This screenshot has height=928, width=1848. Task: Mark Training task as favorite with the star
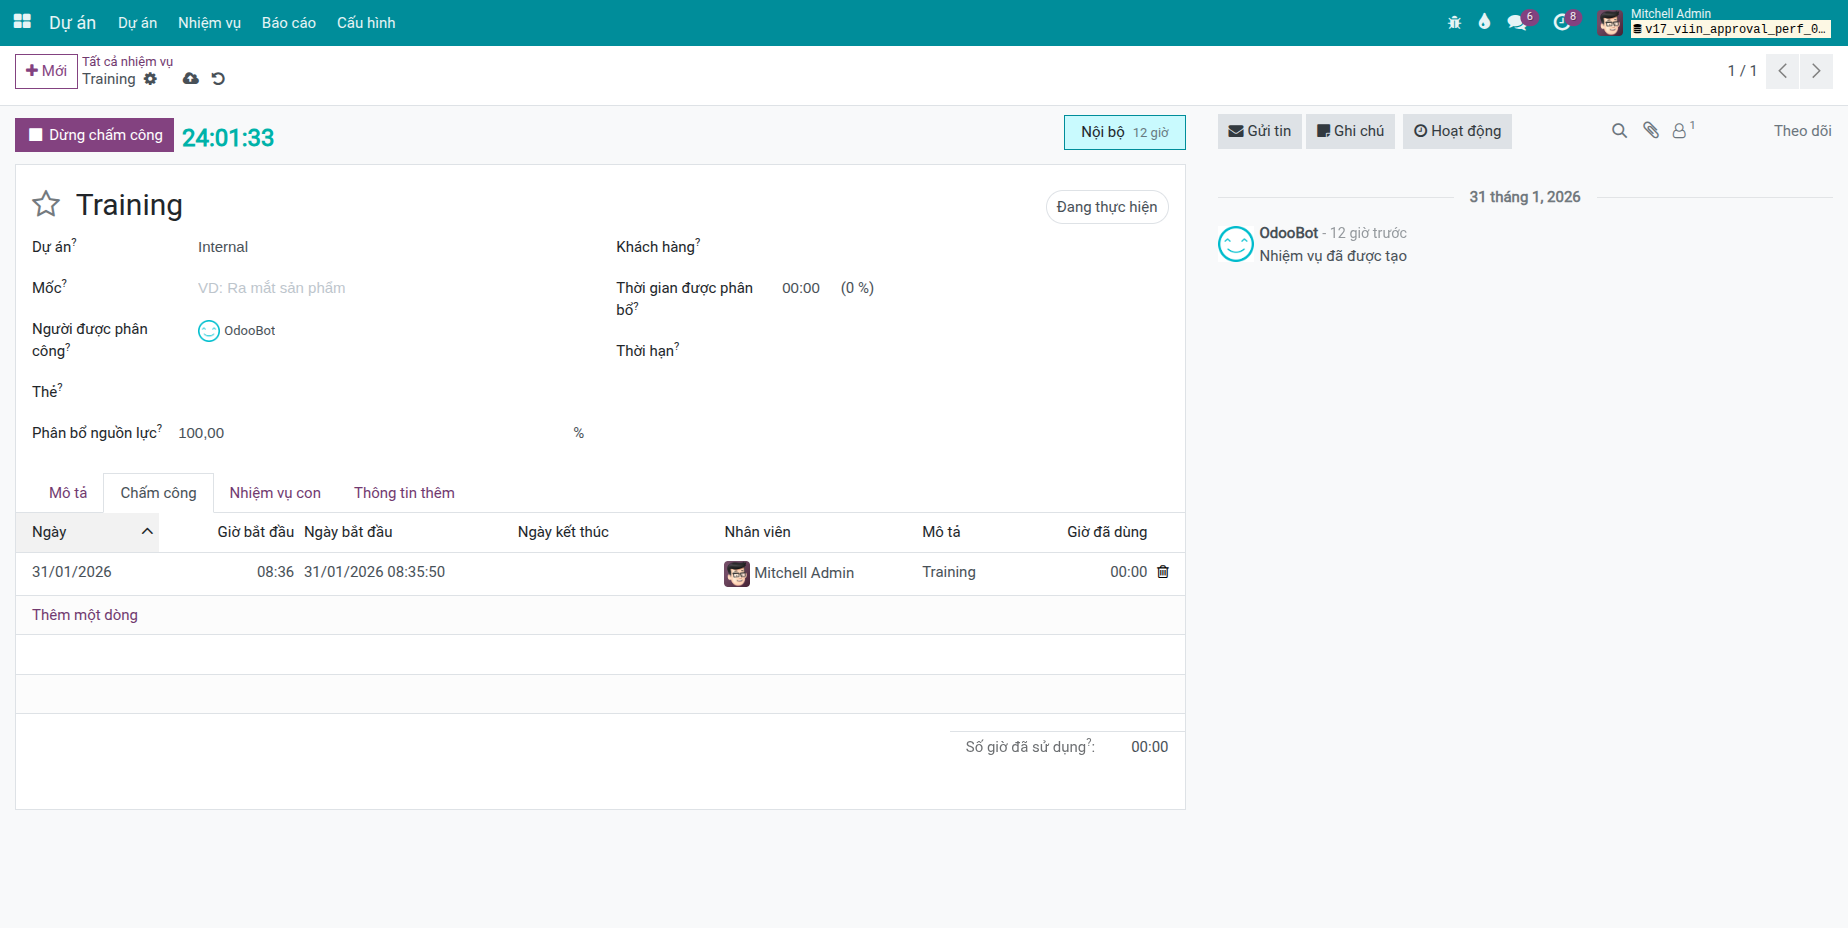tap(46, 204)
